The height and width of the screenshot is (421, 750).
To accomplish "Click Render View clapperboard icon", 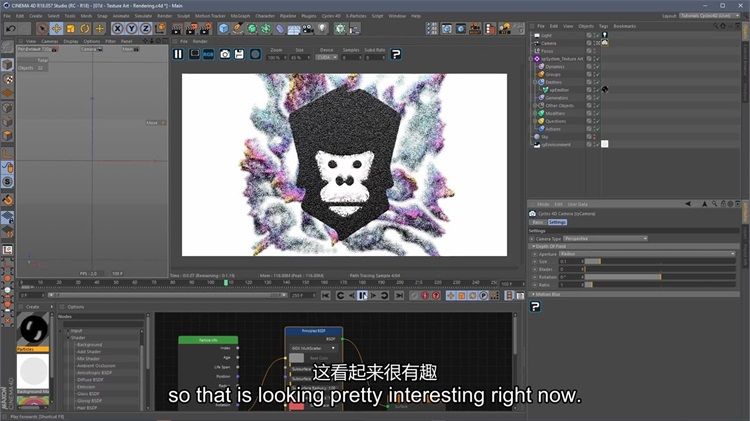I will [x=176, y=29].
